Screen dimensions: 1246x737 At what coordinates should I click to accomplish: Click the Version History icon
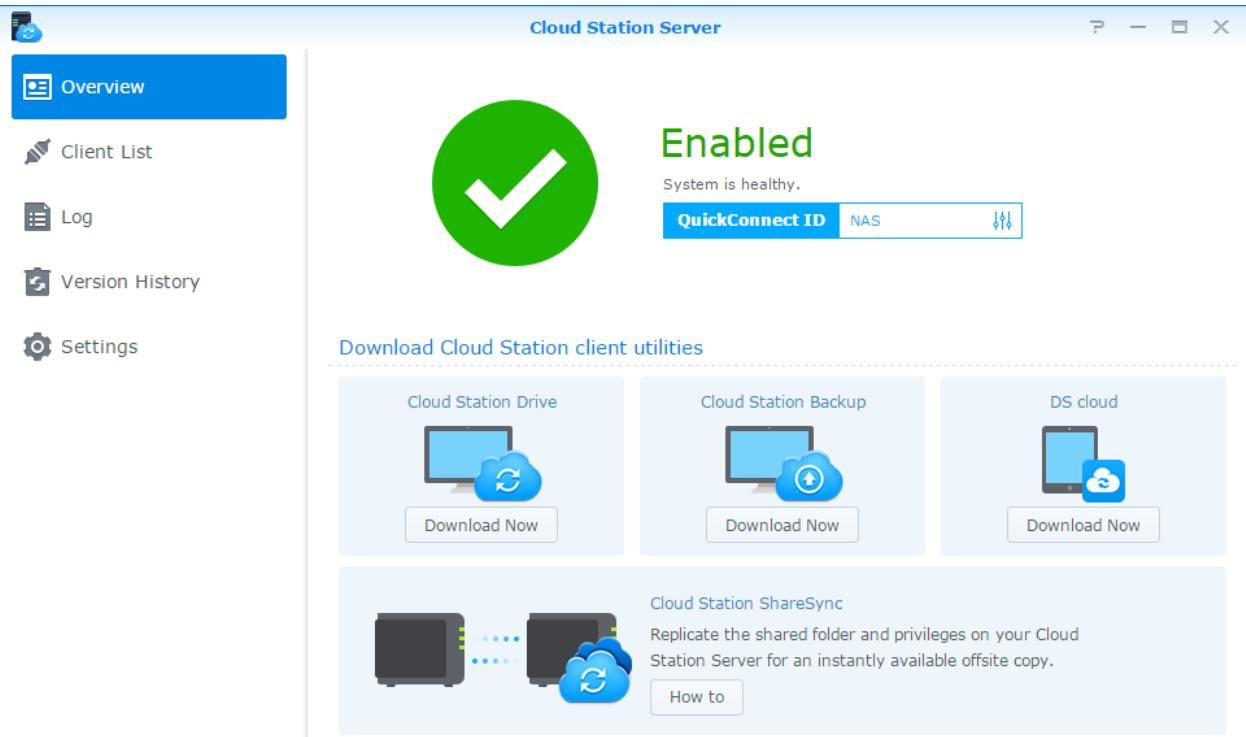pyautogui.click(x=38, y=282)
